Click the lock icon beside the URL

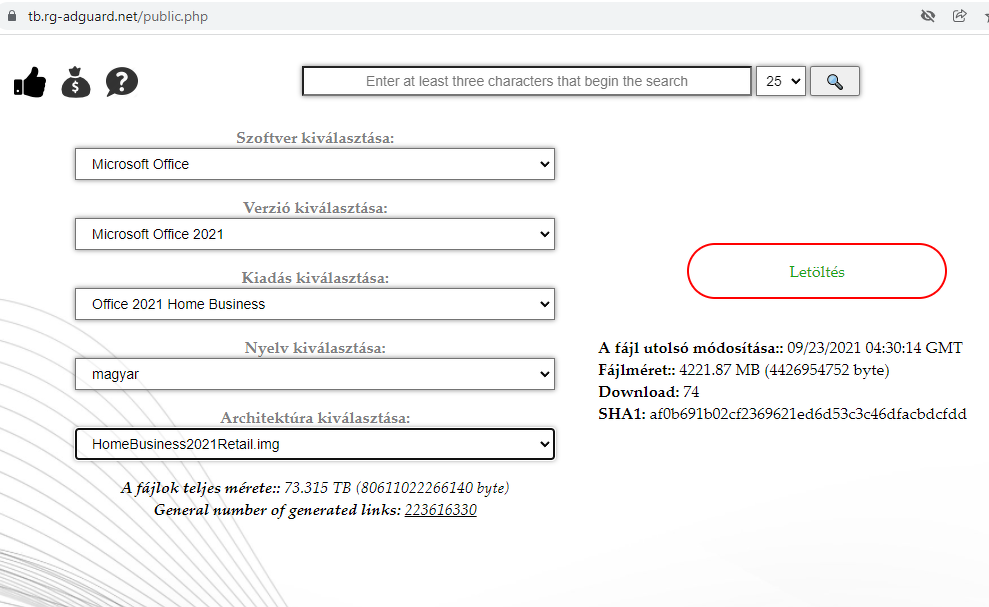pyautogui.click(x=11, y=16)
